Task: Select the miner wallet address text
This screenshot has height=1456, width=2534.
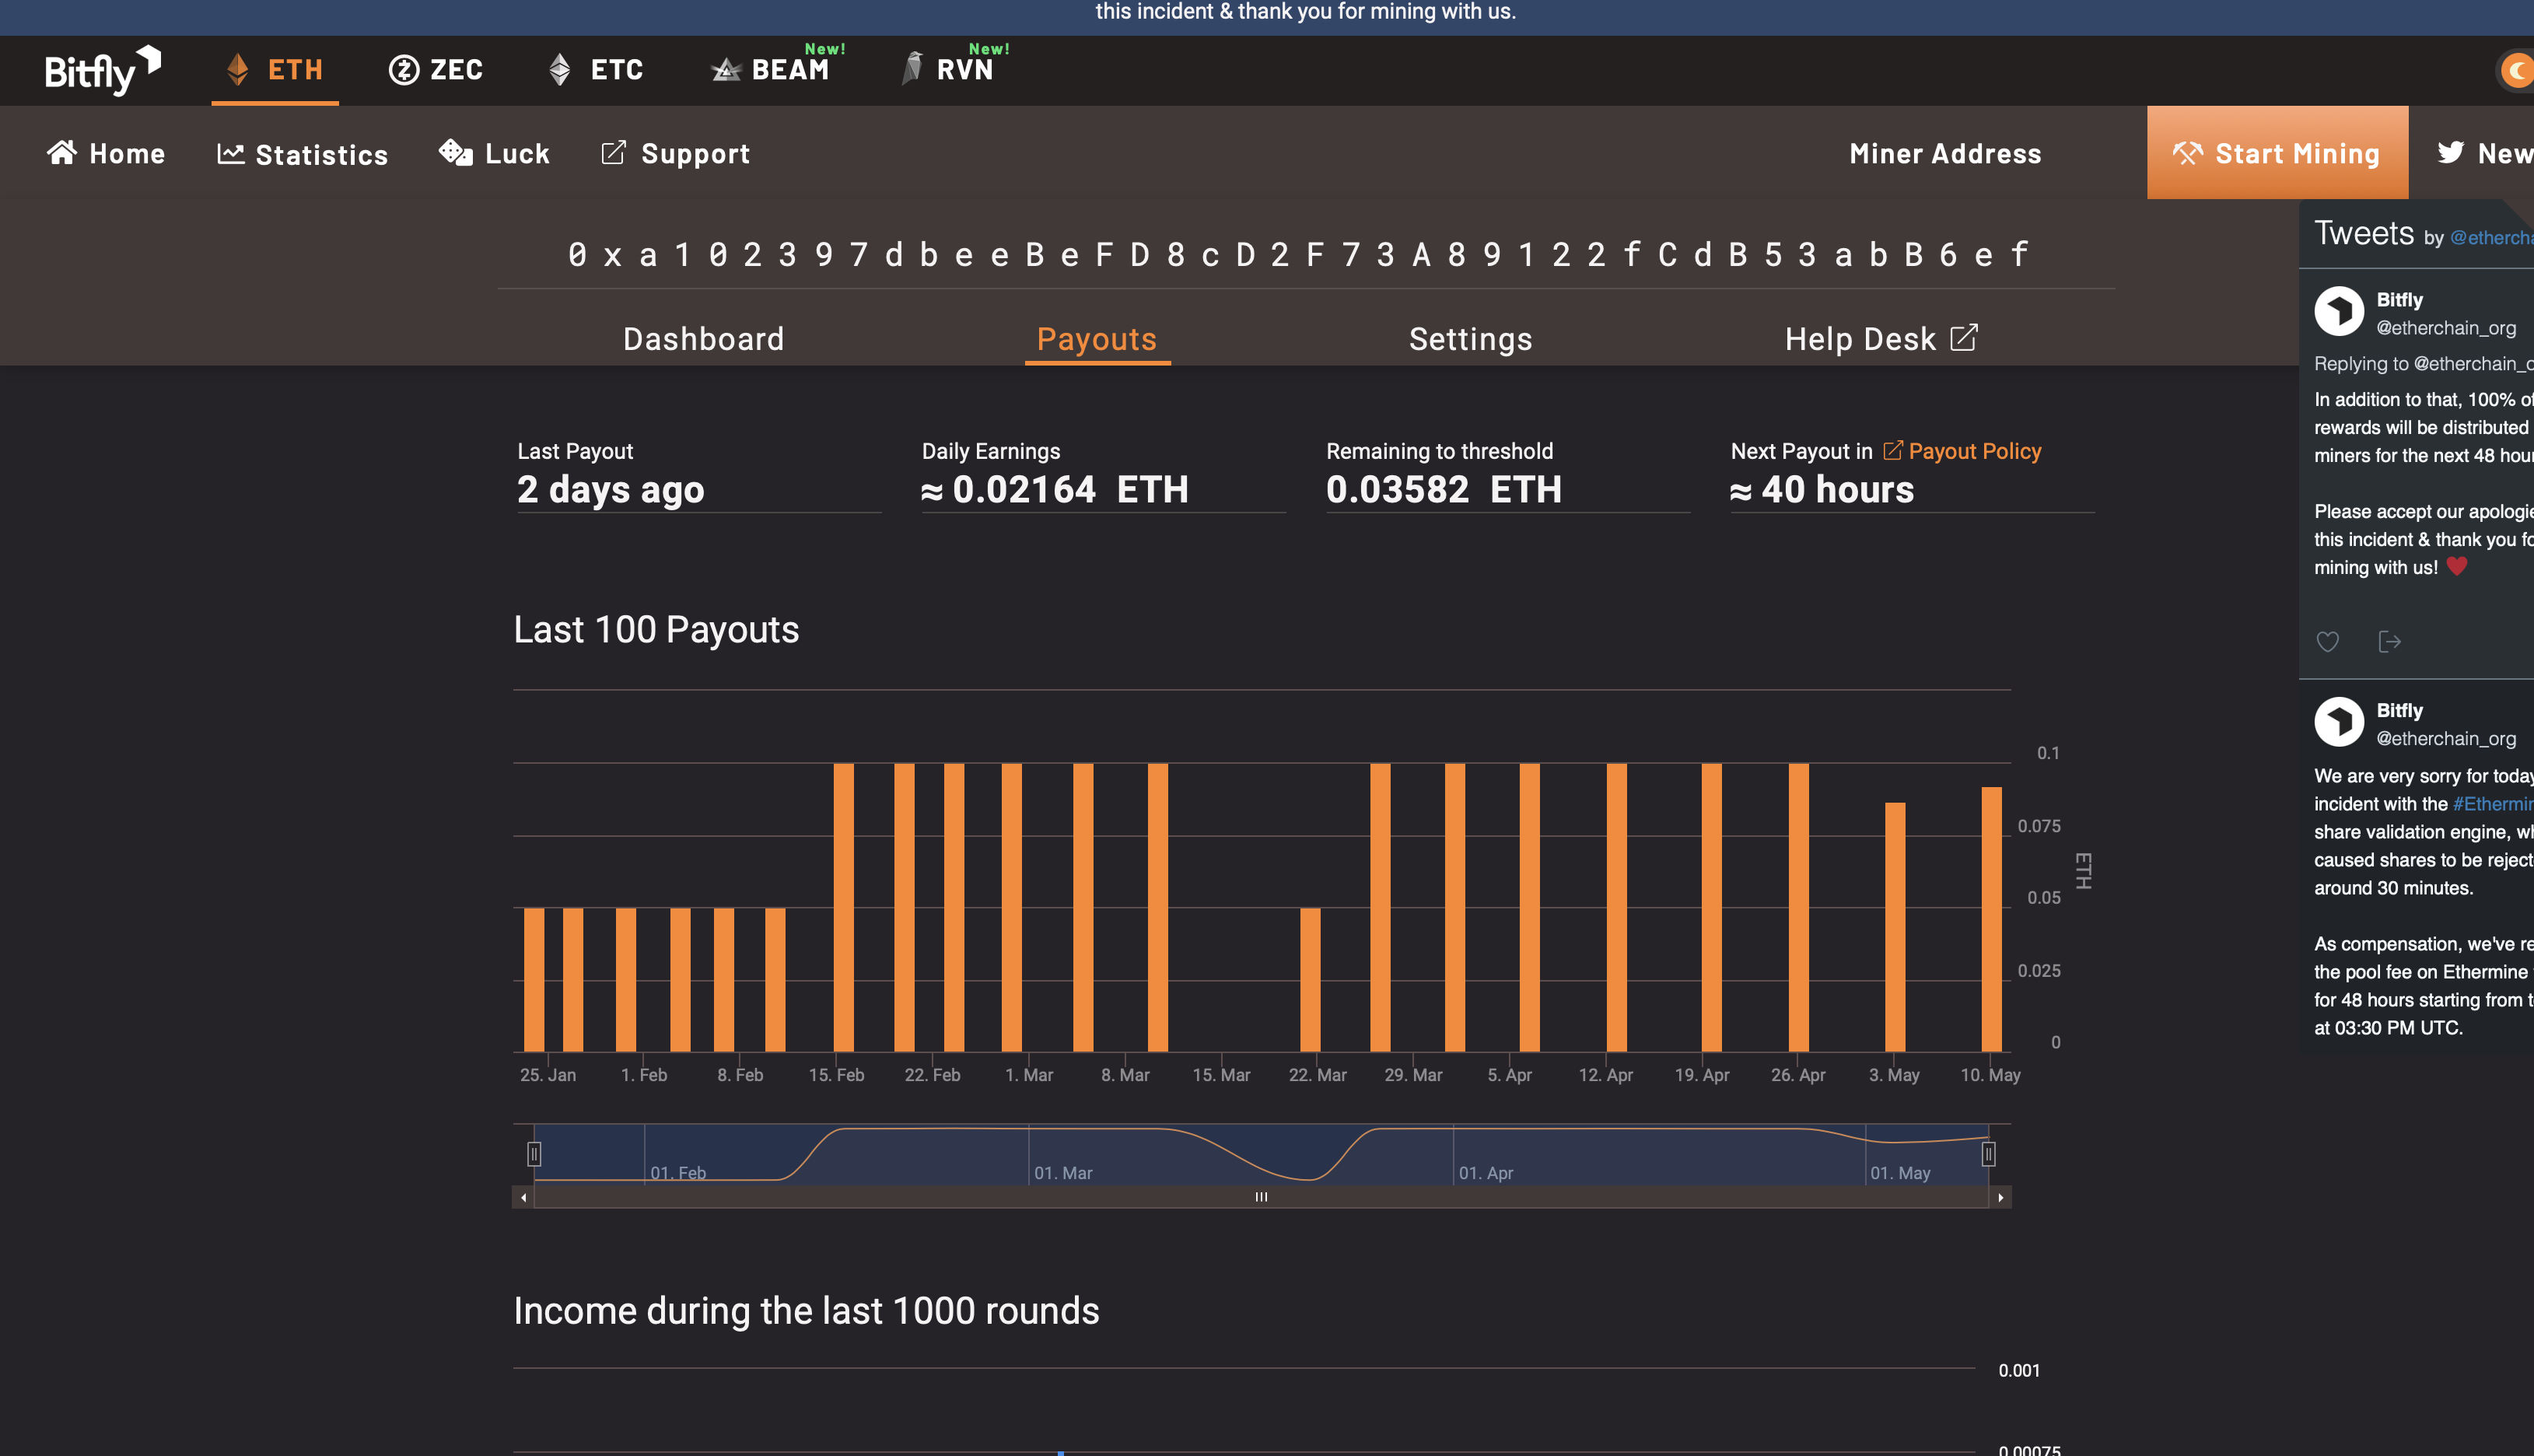Action: (x=1298, y=254)
